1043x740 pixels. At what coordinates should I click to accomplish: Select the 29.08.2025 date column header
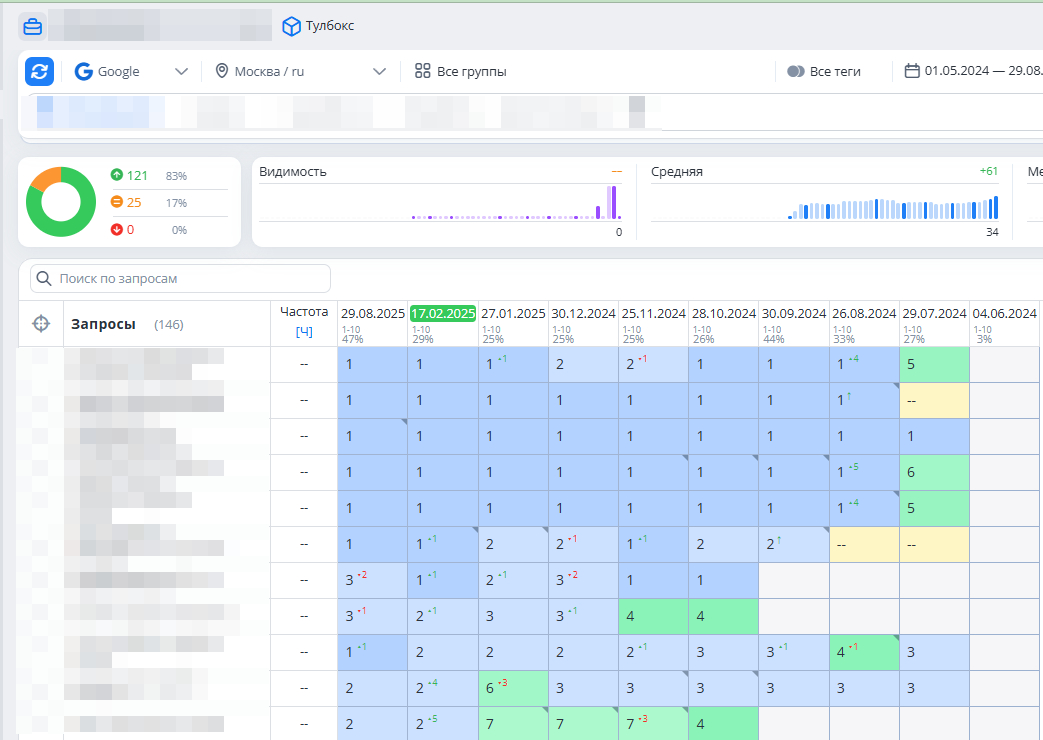(x=372, y=313)
